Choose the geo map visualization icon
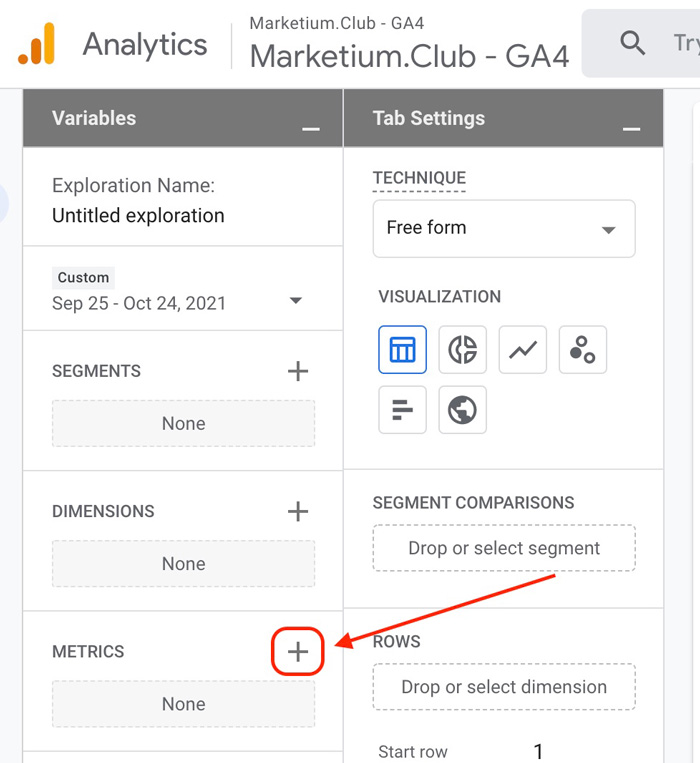 click(x=462, y=410)
